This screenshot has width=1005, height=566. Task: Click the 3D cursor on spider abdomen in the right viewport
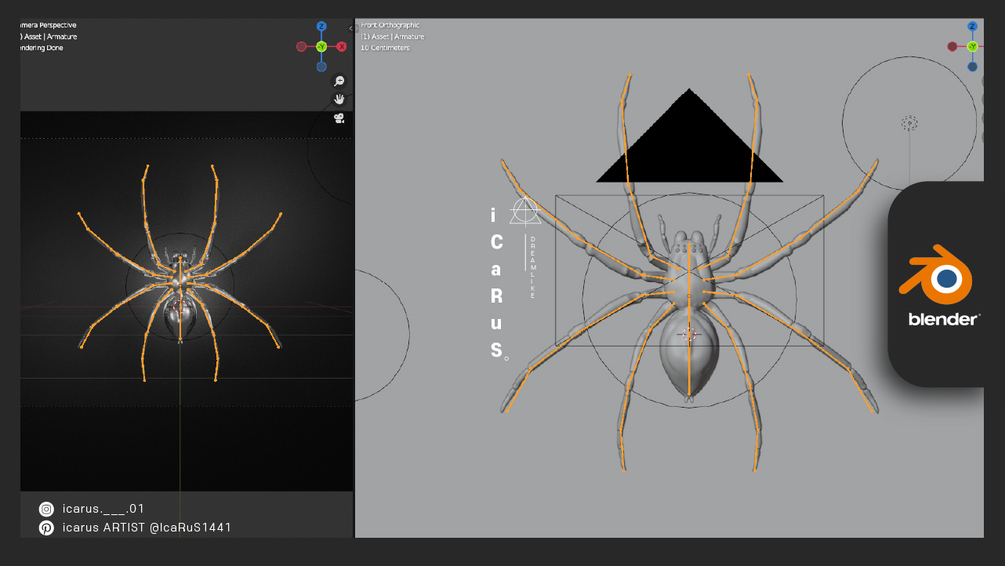pyautogui.click(x=689, y=334)
